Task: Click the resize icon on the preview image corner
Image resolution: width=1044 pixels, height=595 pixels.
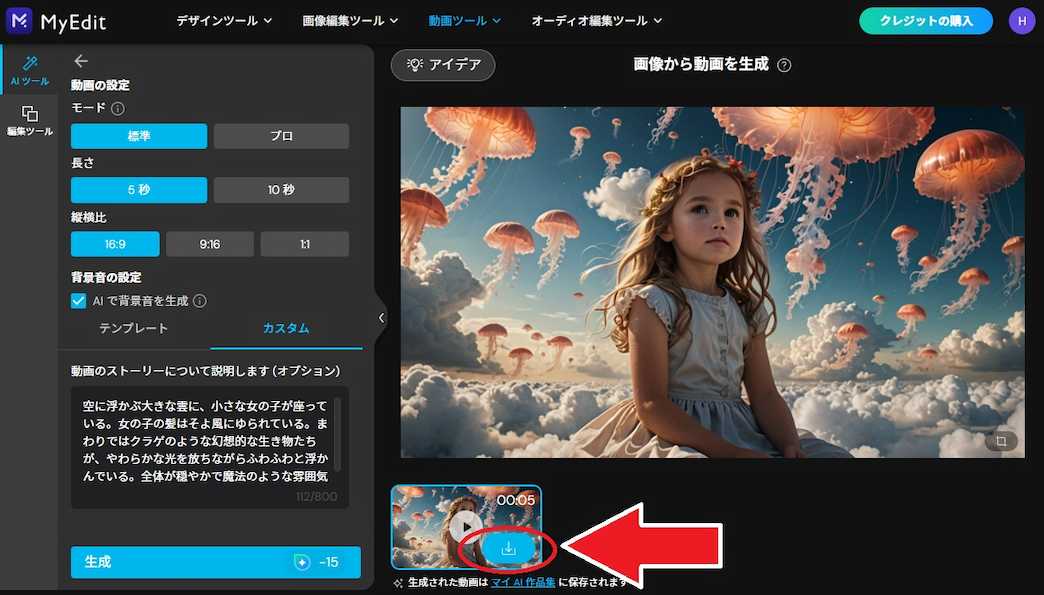Action: coord(1000,440)
